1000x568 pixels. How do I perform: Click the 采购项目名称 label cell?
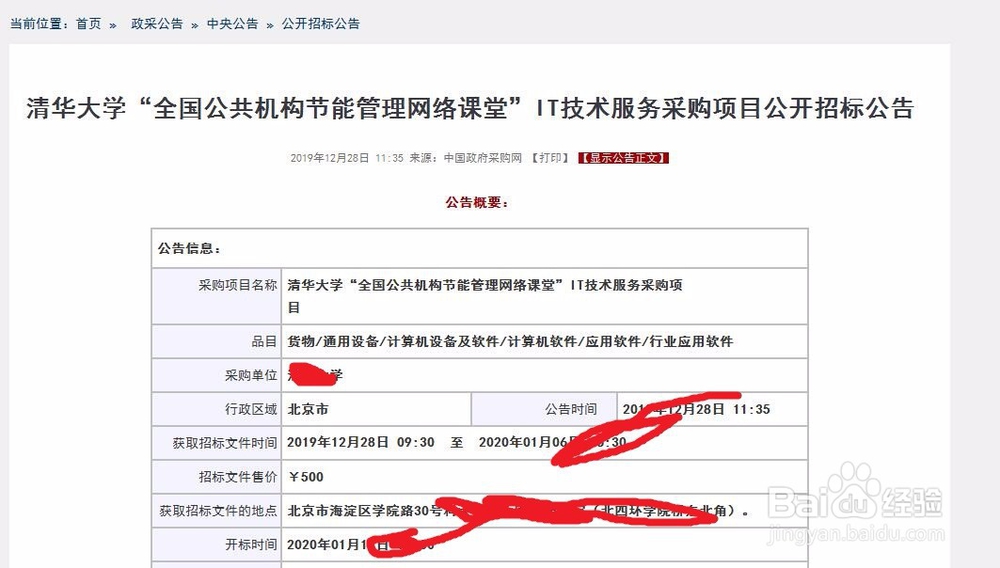217,296
